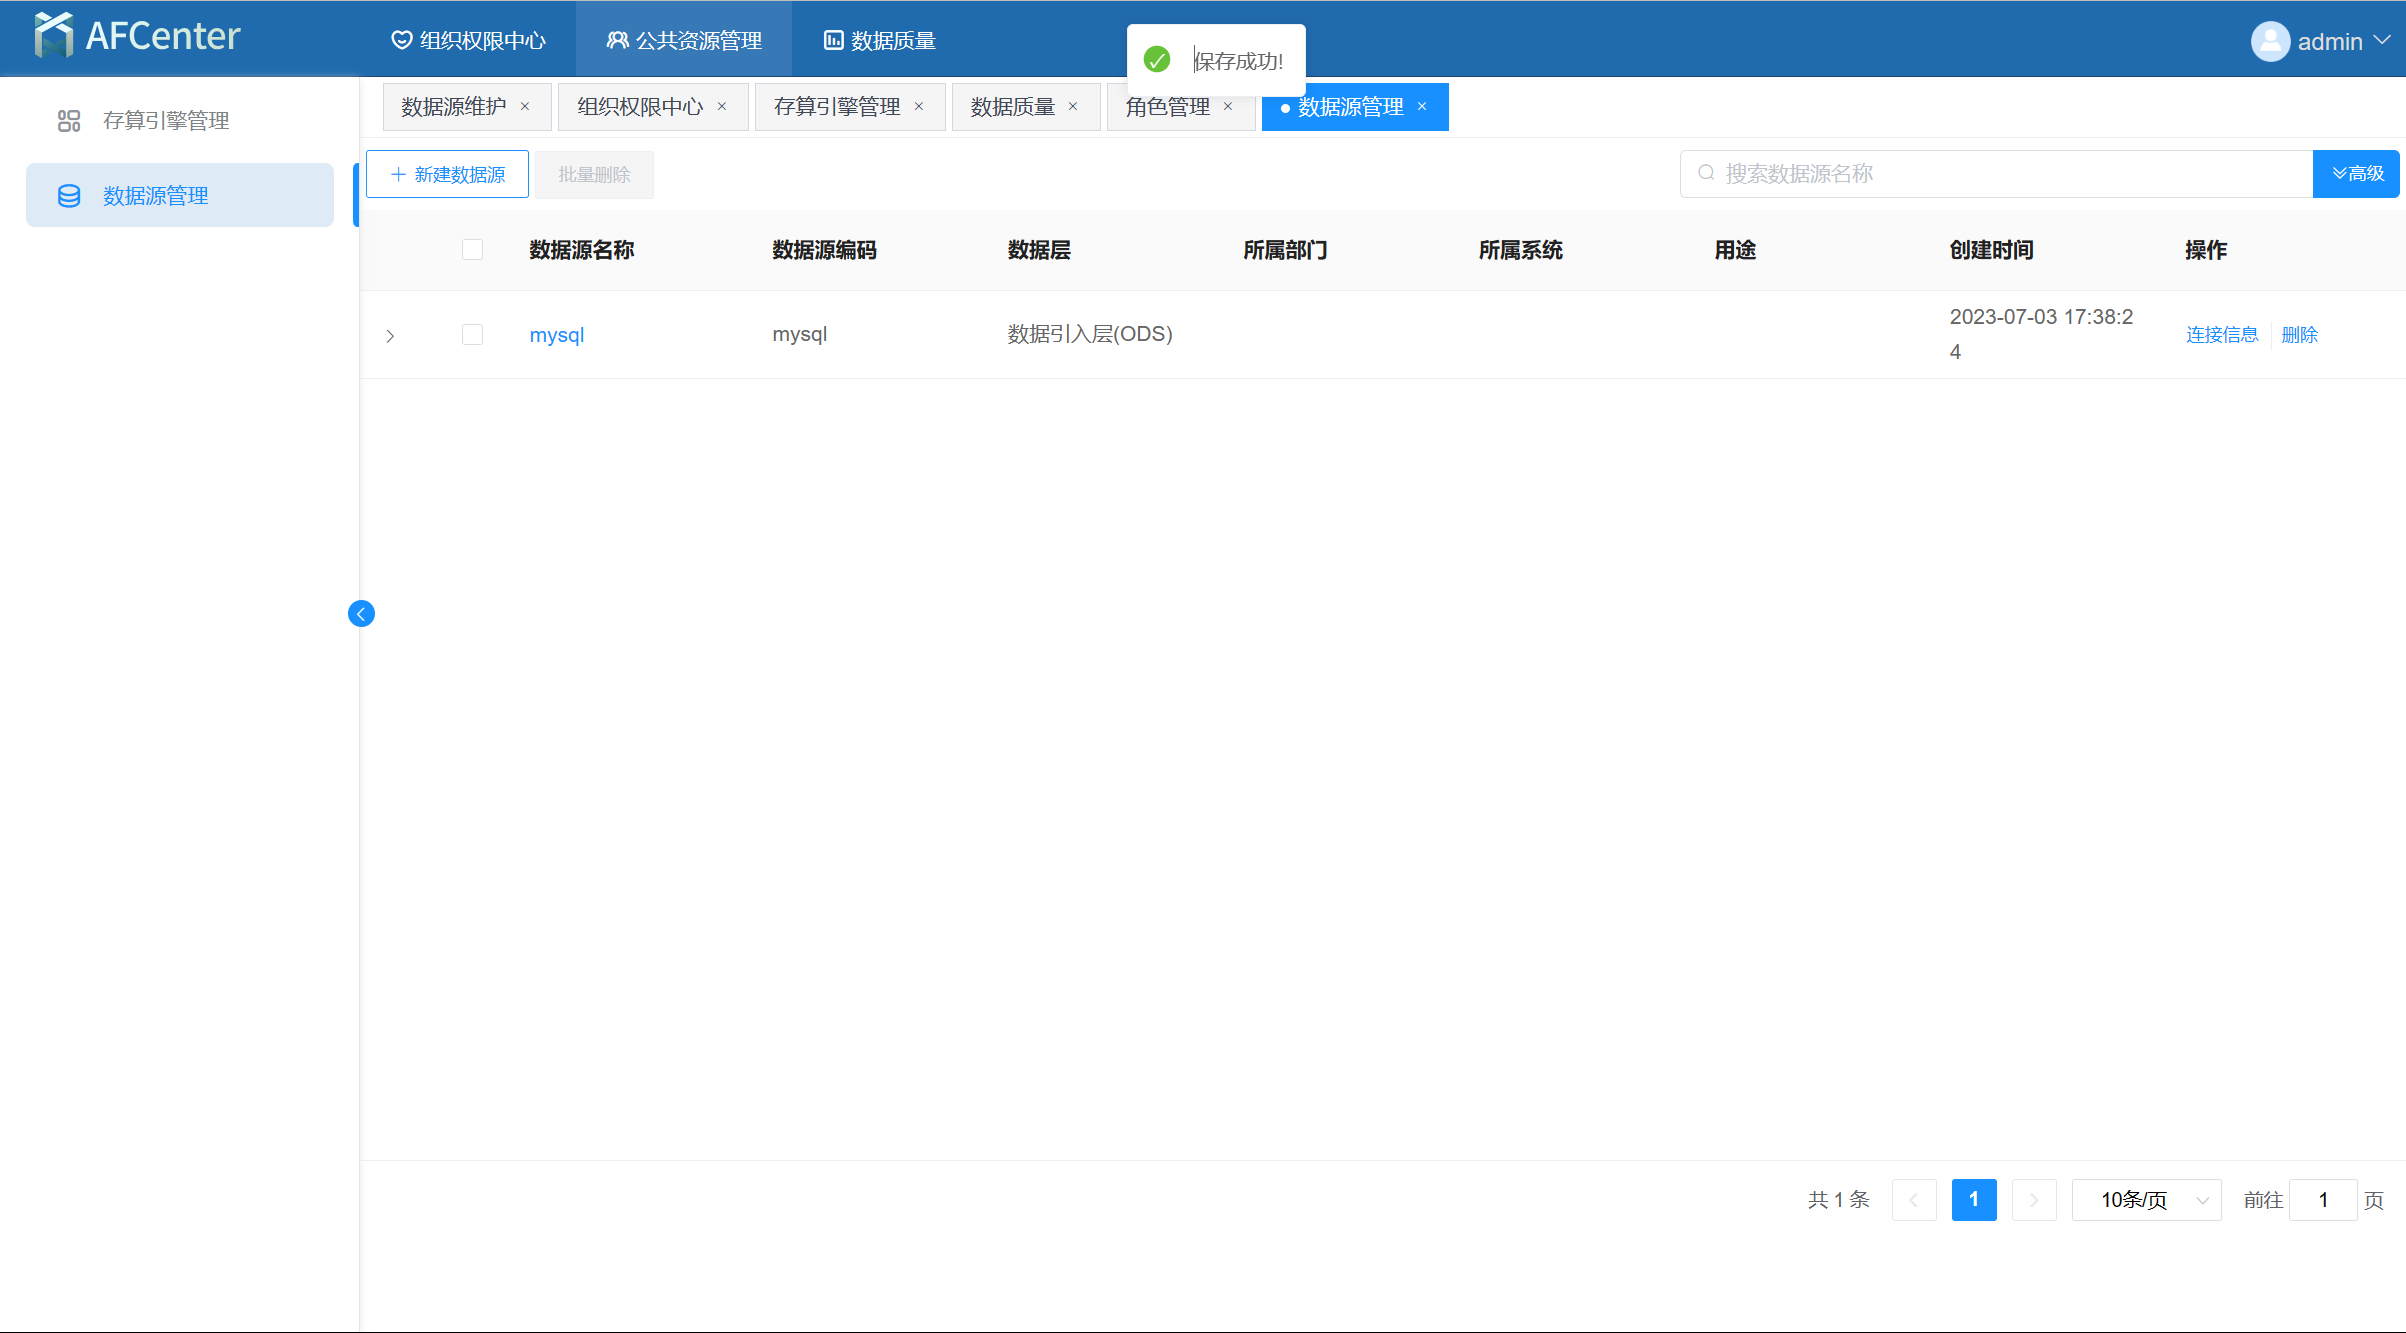Open 存算引擎管理 in the sidebar
This screenshot has height=1333, width=2406.
click(x=166, y=121)
